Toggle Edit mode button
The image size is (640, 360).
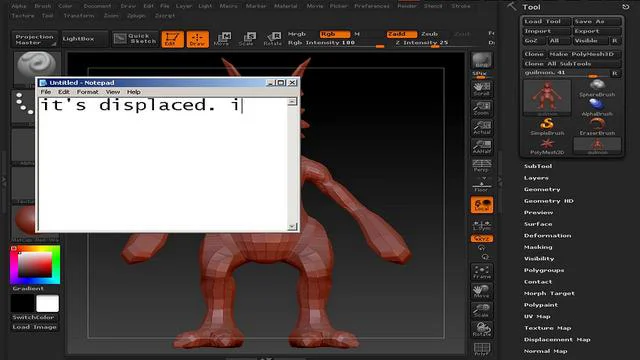coord(172,39)
